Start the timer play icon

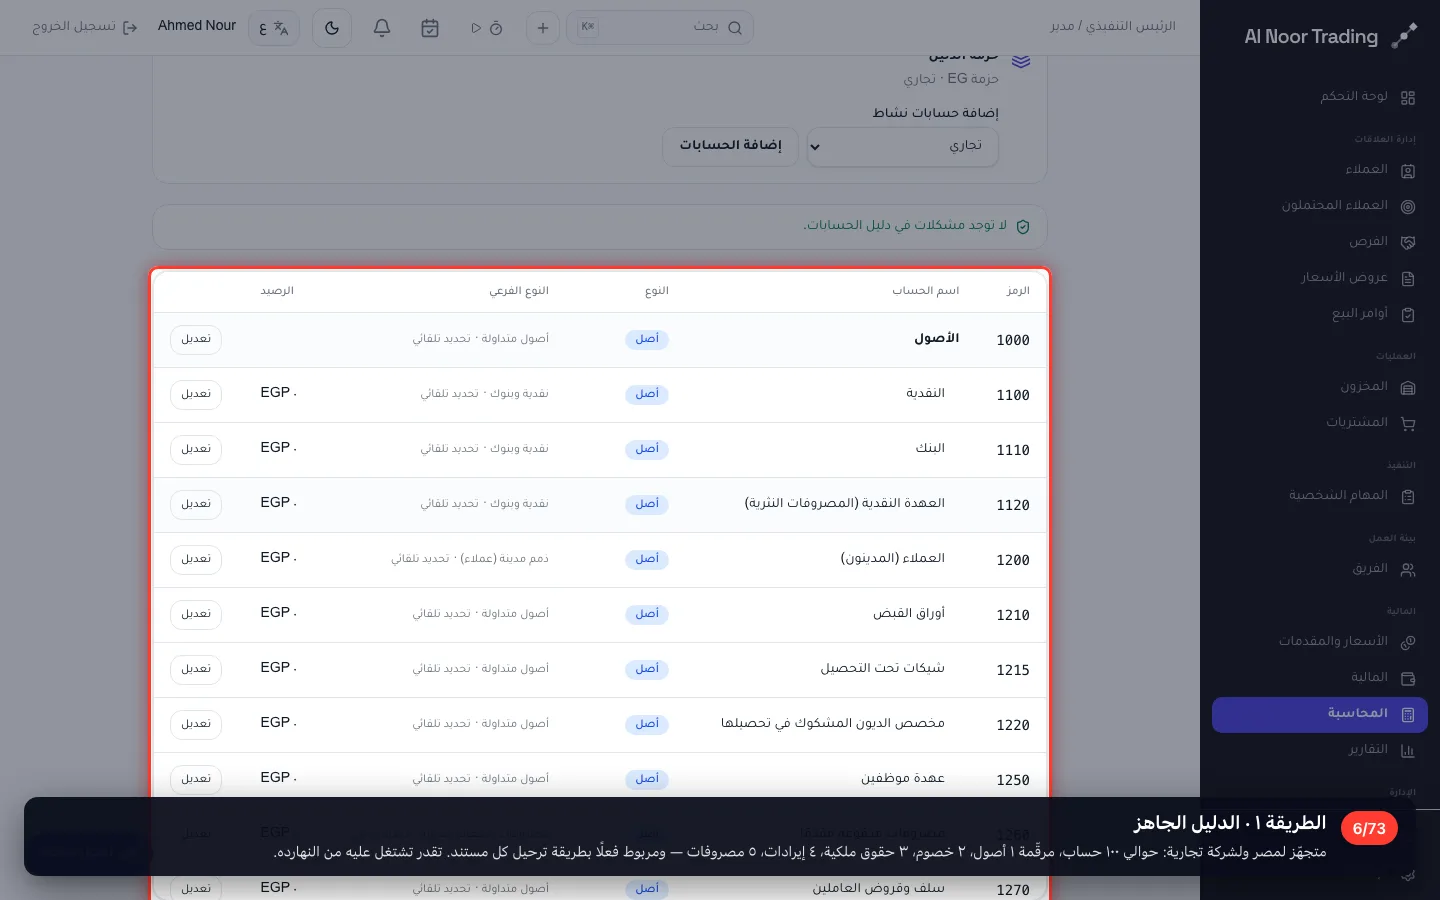click(476, 28)
